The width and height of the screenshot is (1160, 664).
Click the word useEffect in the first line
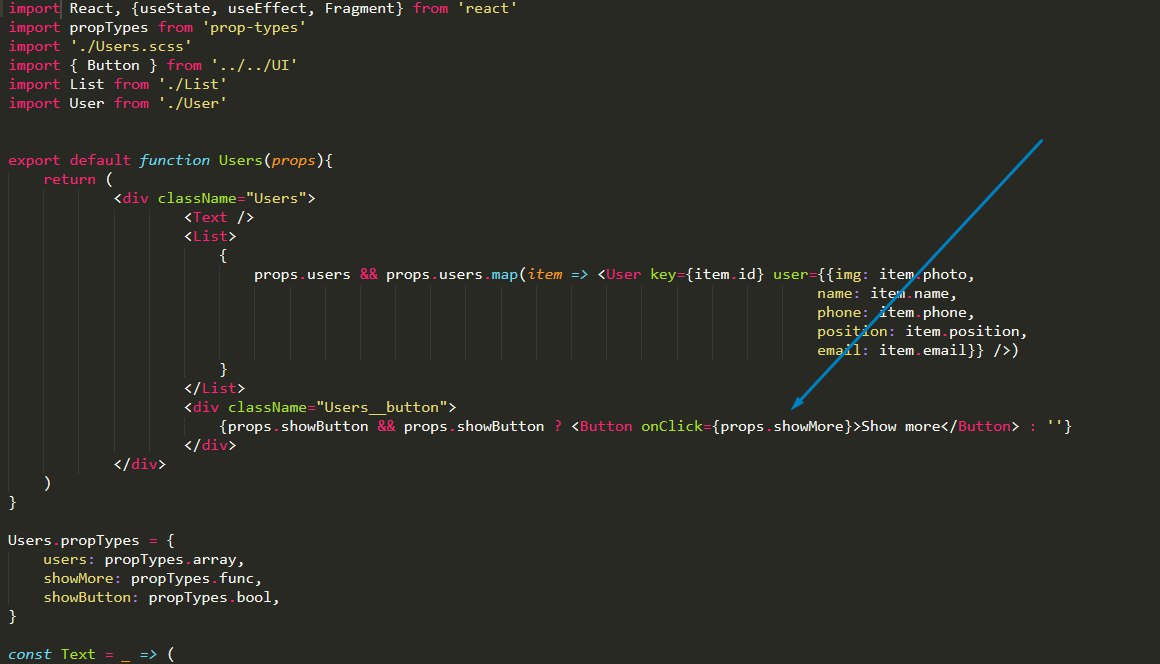[267, 8]
